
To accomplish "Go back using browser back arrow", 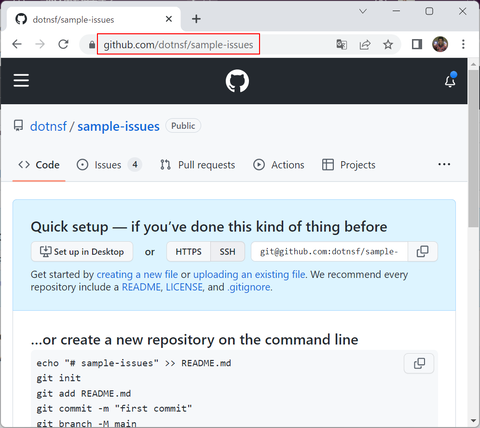I will tap(17, 44).
